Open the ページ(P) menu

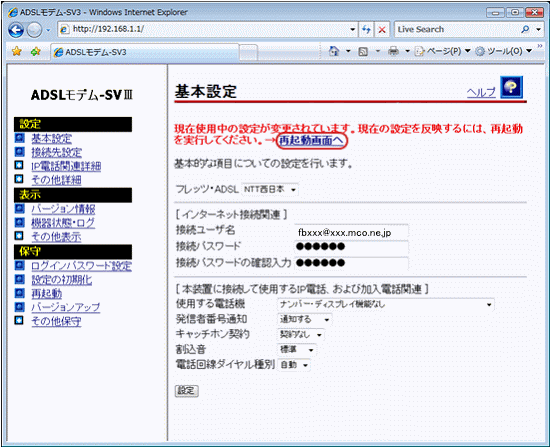[442, 52]
